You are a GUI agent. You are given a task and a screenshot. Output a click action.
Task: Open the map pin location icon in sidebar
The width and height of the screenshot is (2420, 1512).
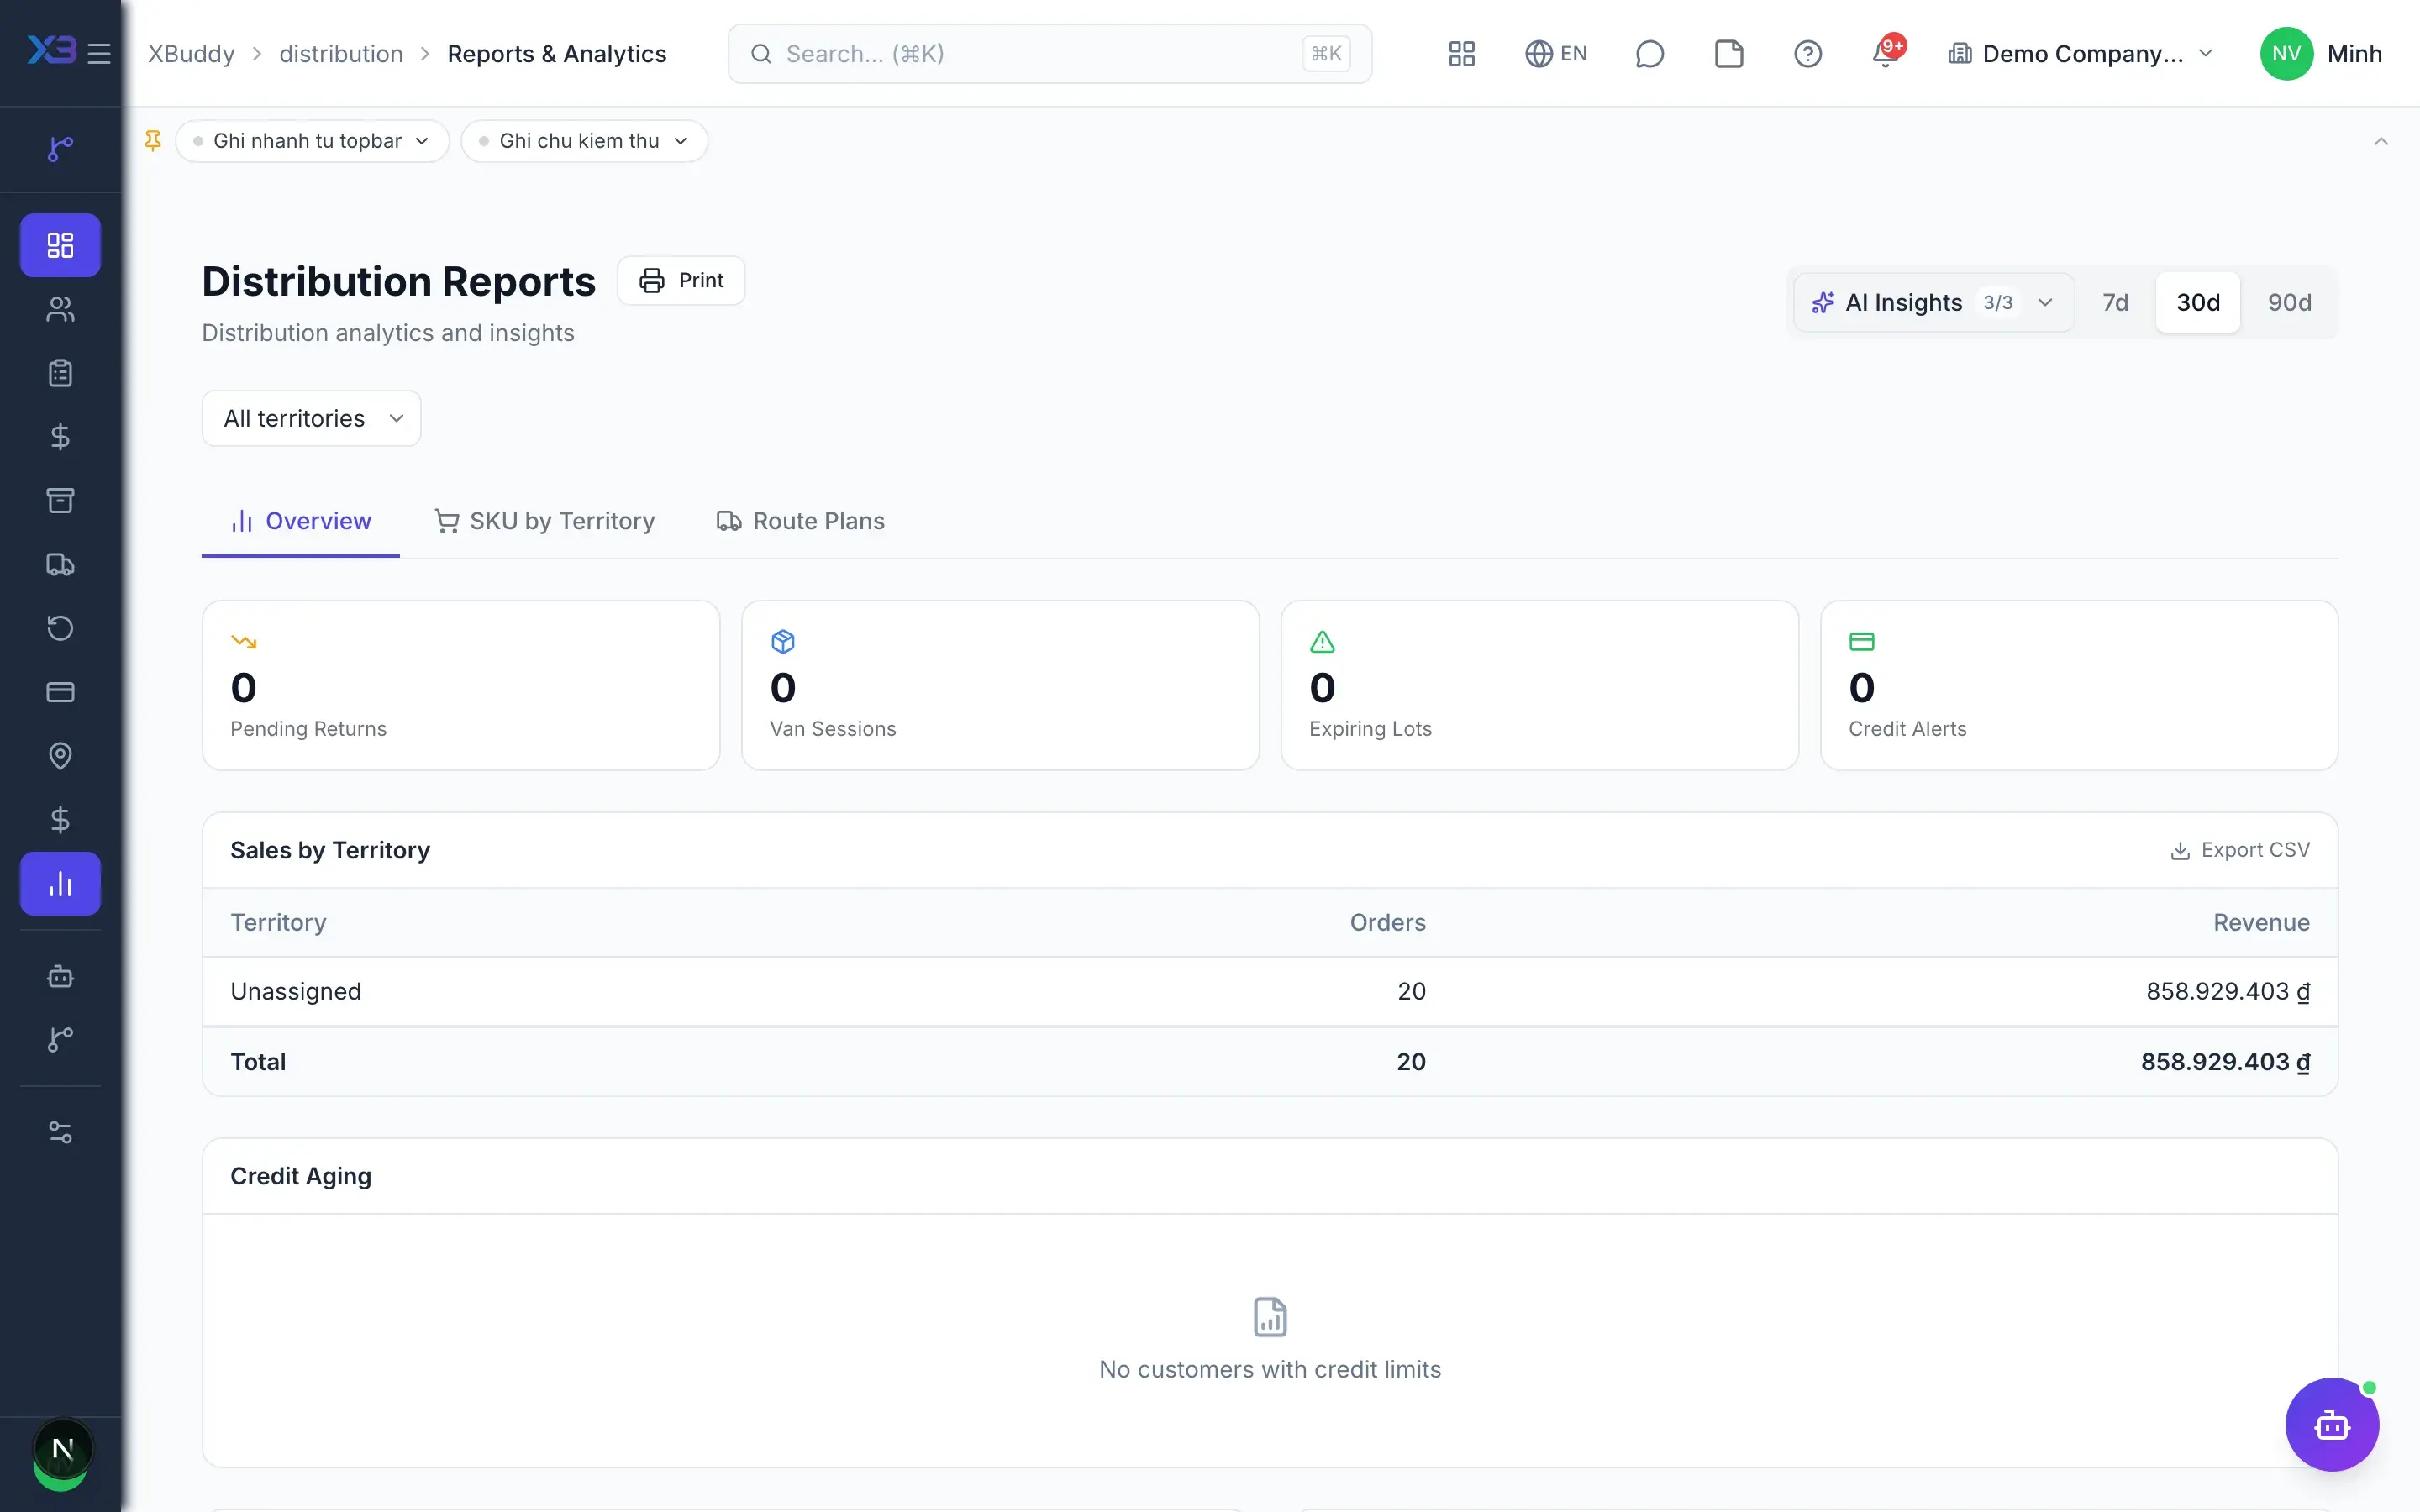coord(60,756)
